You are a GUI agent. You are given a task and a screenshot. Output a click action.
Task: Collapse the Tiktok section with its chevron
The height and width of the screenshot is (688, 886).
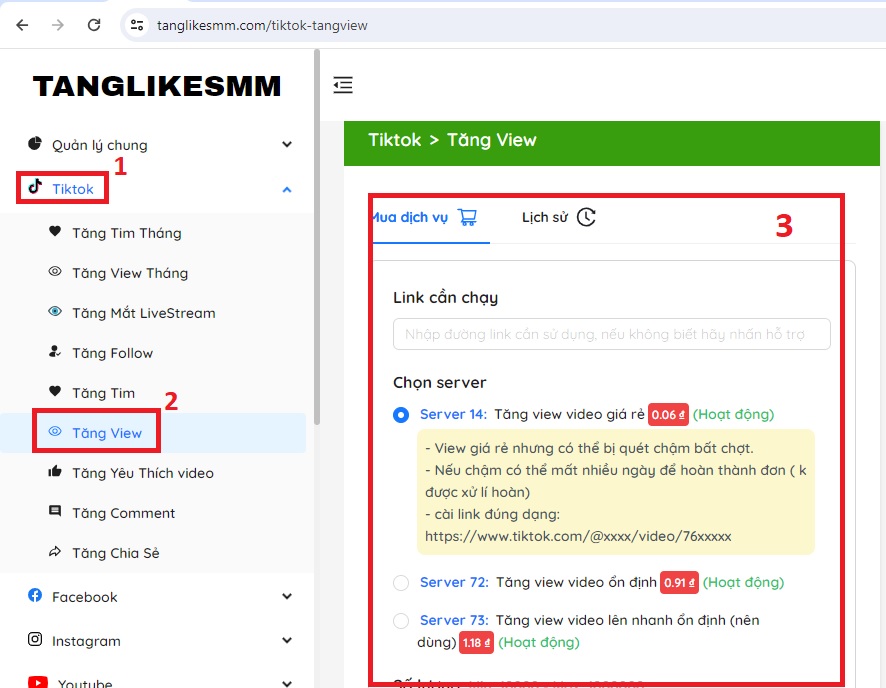pyautogui.click(x=287, y=190)
